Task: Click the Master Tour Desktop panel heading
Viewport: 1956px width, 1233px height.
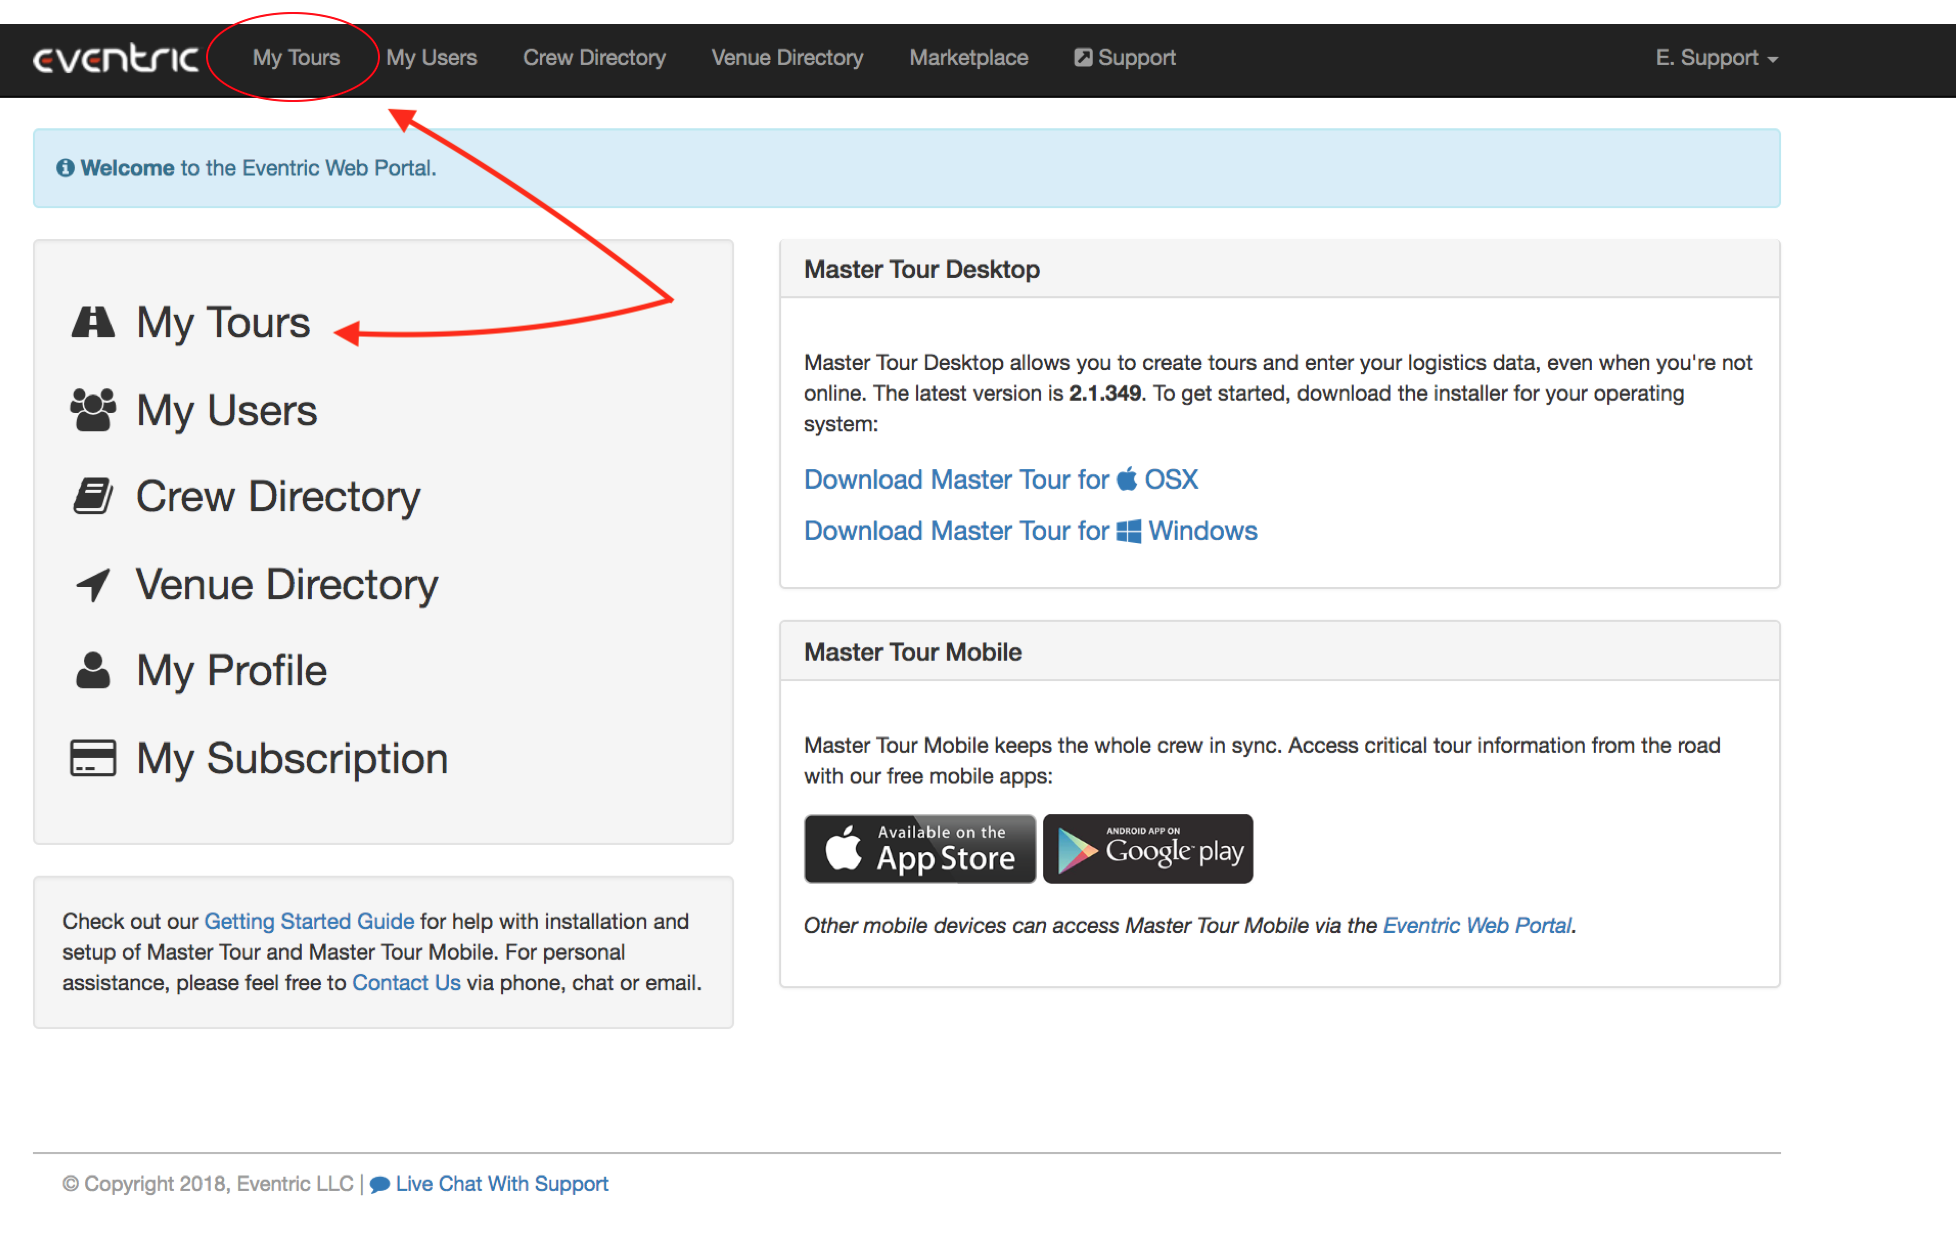Action: pos(922,270)
